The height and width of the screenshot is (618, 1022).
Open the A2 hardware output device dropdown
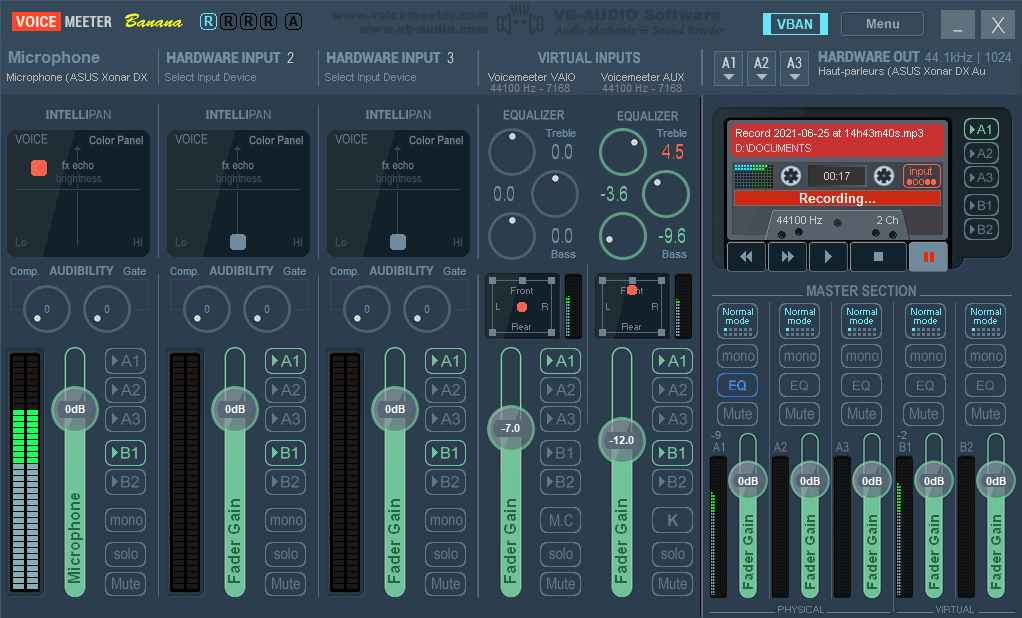762,68
